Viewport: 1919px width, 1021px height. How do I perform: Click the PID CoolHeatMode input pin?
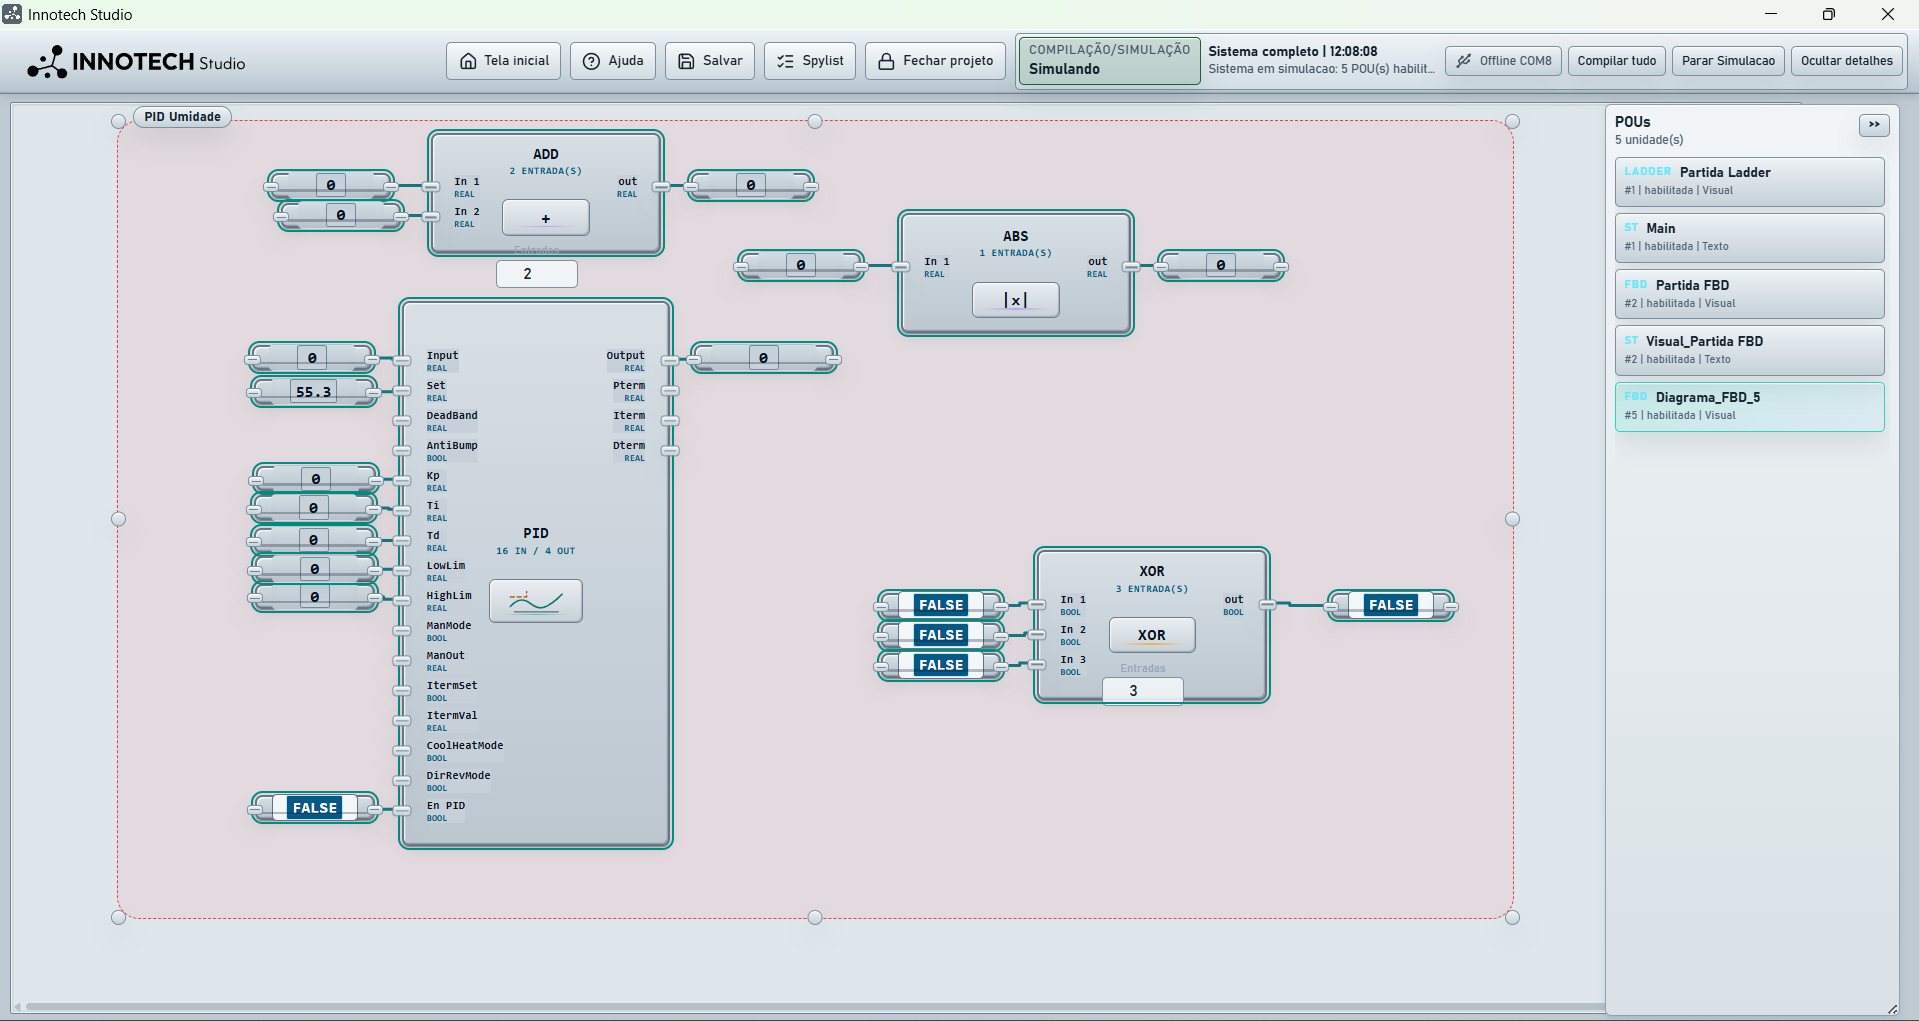click(x=402, y=751)
